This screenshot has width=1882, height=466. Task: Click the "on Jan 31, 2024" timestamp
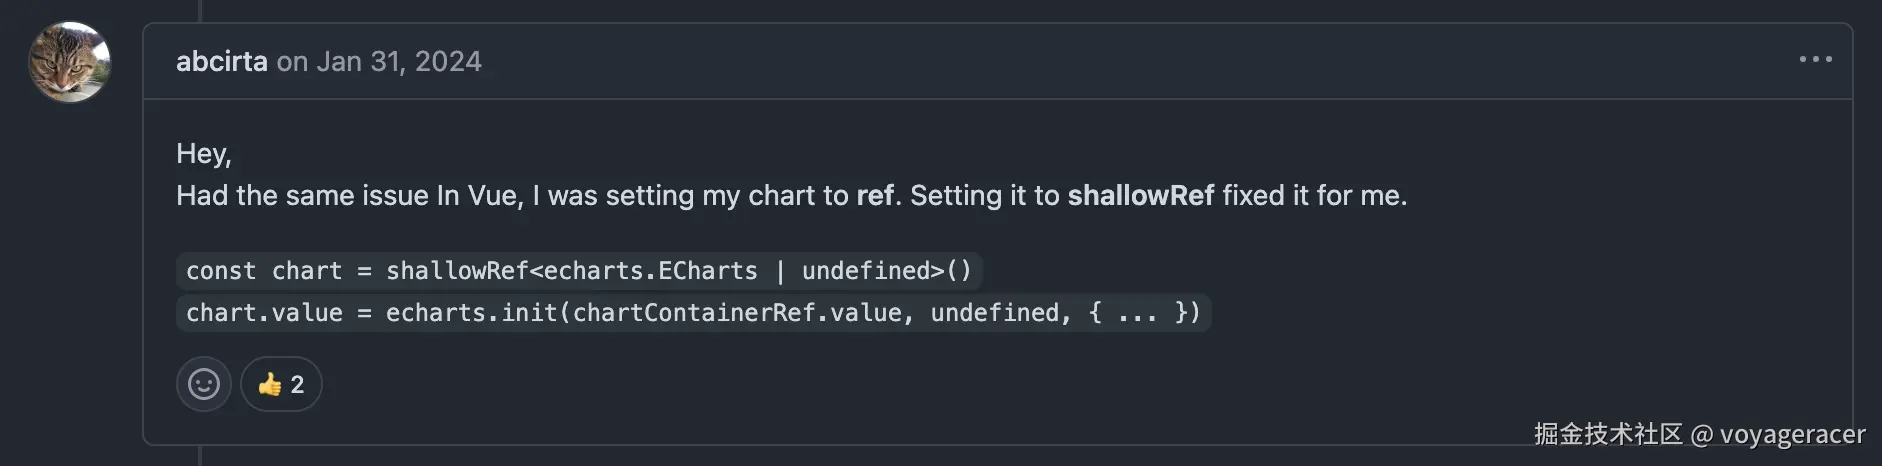(379, 61)
